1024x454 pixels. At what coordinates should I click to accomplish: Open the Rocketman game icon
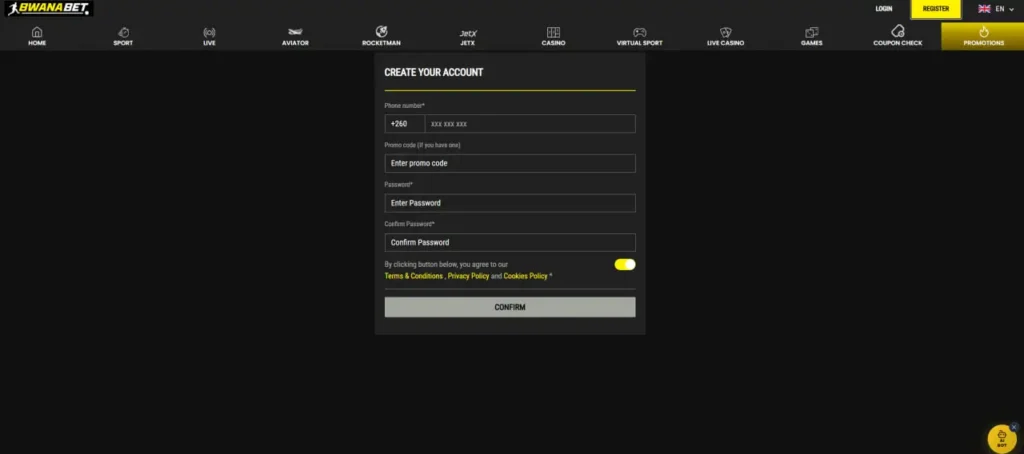pyautogui.click(x=381, y=31)
